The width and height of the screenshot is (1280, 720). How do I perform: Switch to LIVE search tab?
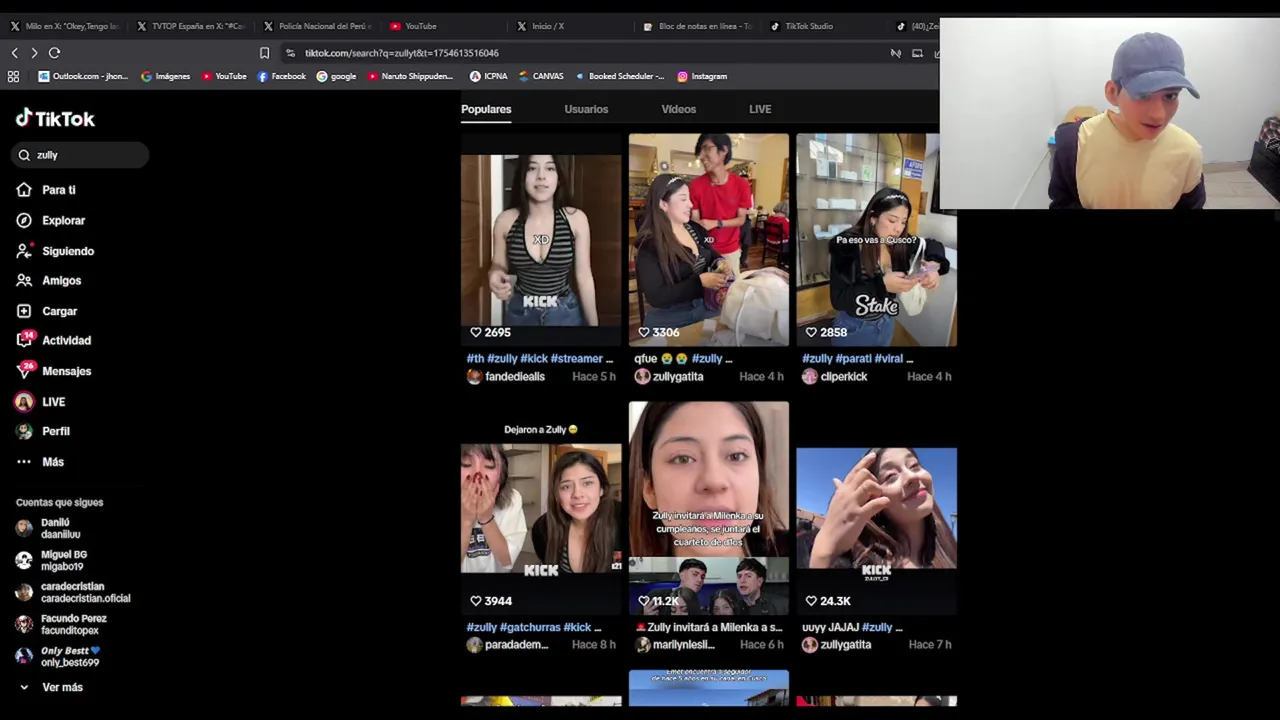click(x=760, y=109)
